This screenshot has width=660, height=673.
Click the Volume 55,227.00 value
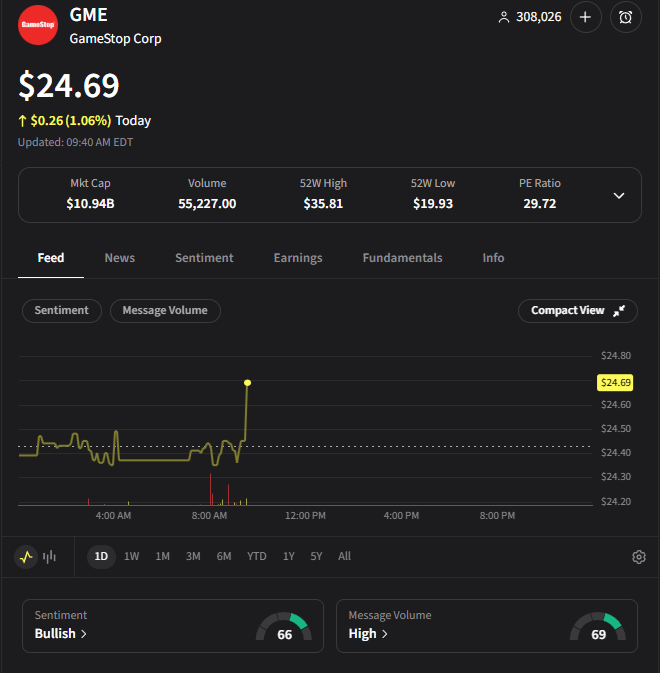click(x=207, y=203)
